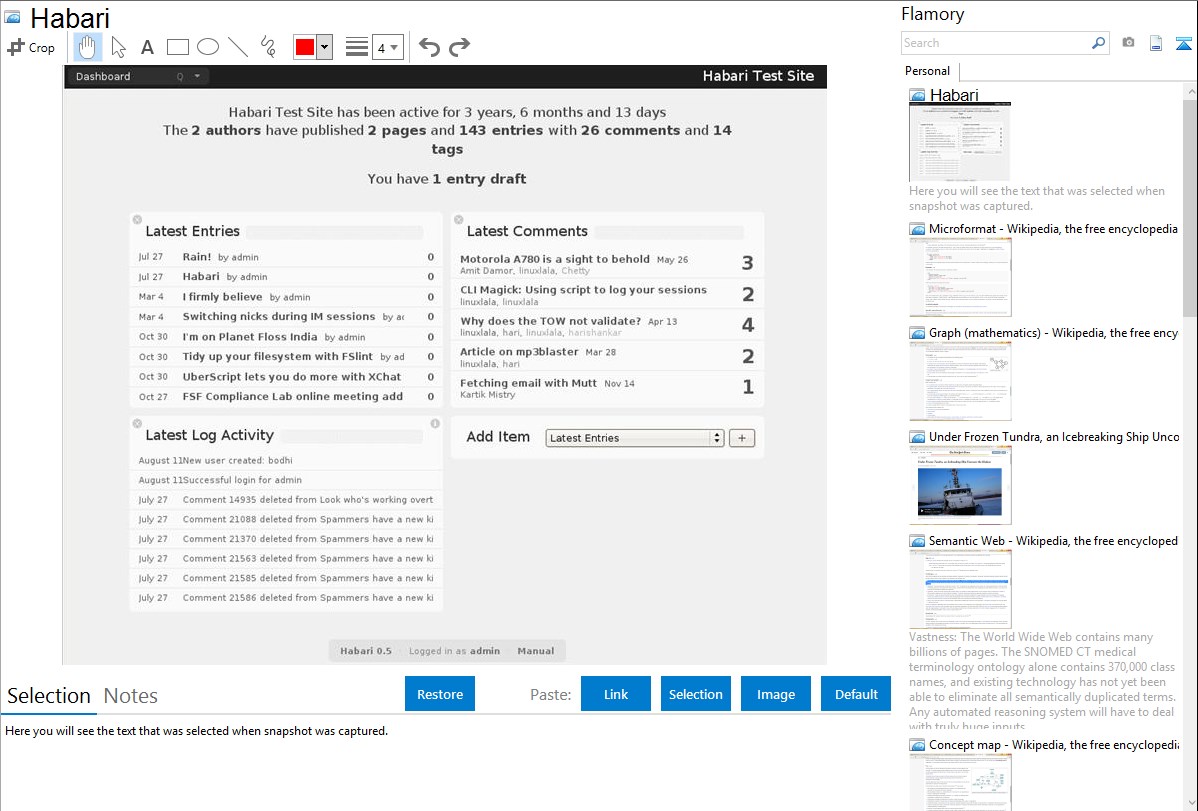
Task: Open the color picker dropdown arrow
Action: coord(325,47)
